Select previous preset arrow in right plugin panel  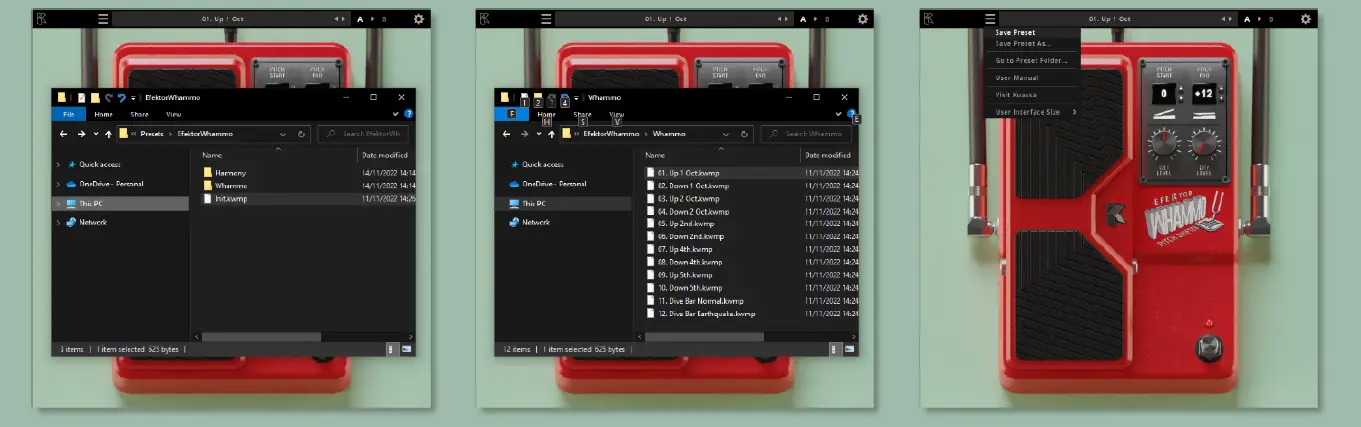coord(1222,18)
